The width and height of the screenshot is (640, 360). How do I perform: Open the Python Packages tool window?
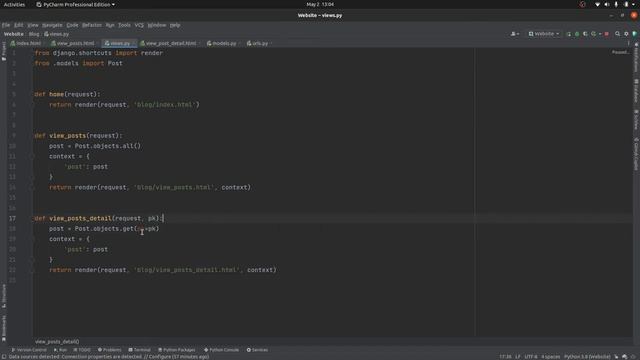point(177,350)
